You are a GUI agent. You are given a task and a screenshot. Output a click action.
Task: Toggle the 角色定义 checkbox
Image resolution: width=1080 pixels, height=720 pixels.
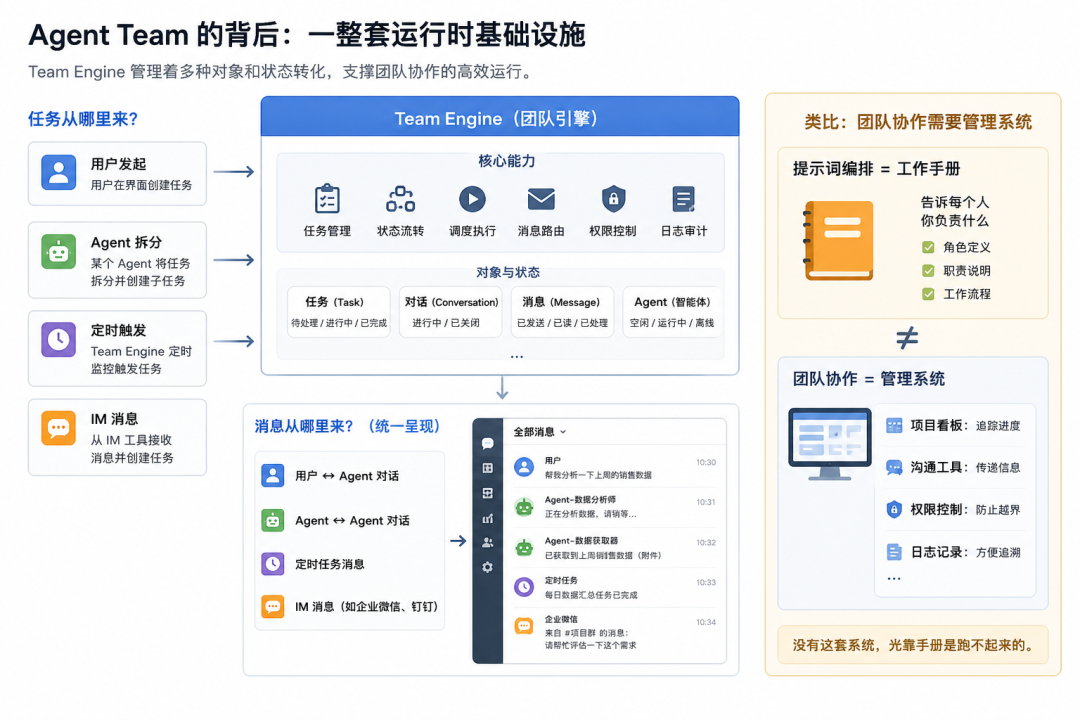(x=928, y=247)
